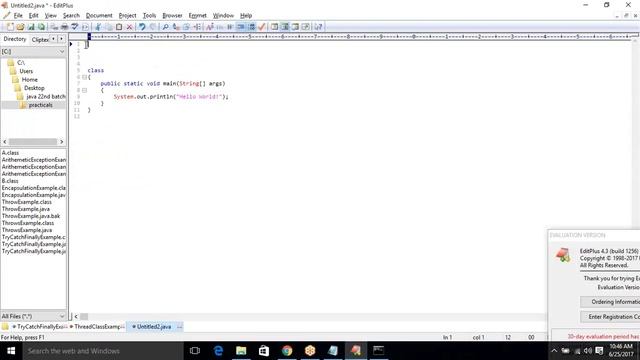Switch to the Directory sidebar tab

(x=15, y=39)
